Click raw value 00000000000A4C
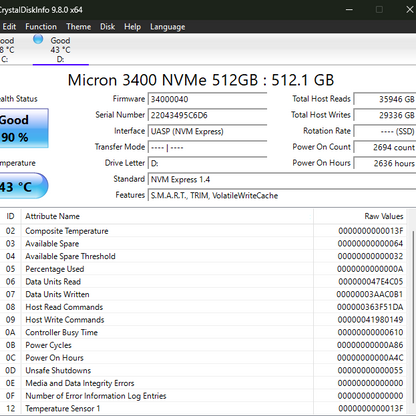 tap(370, 358)
